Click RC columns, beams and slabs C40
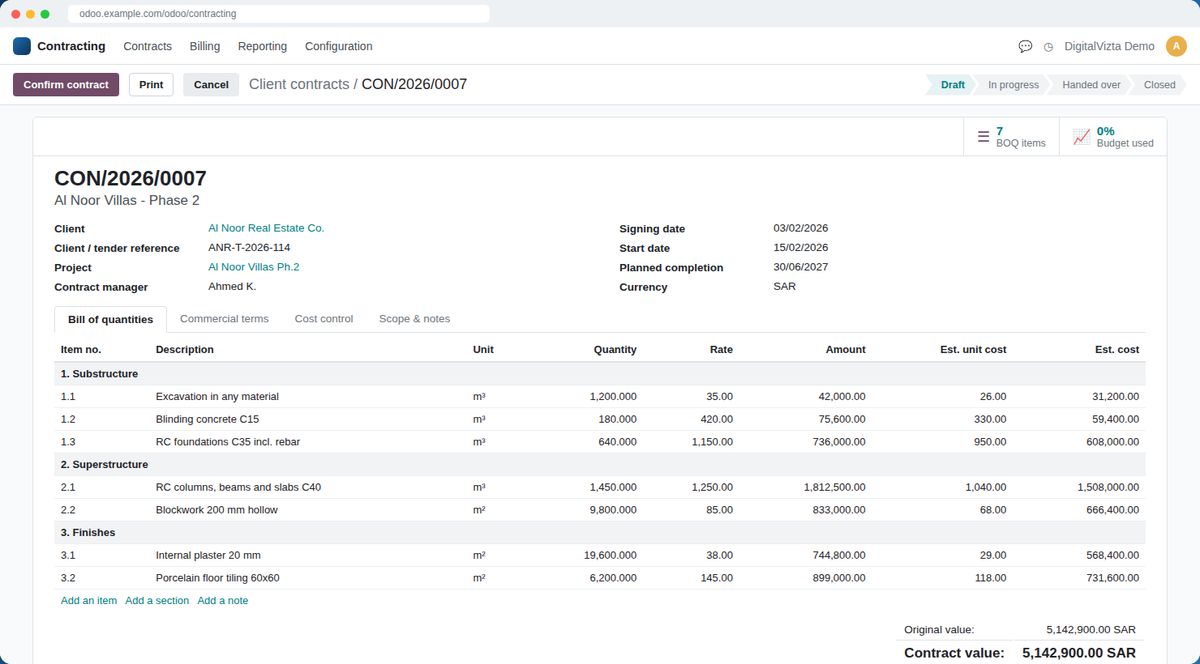 point(238,488)
